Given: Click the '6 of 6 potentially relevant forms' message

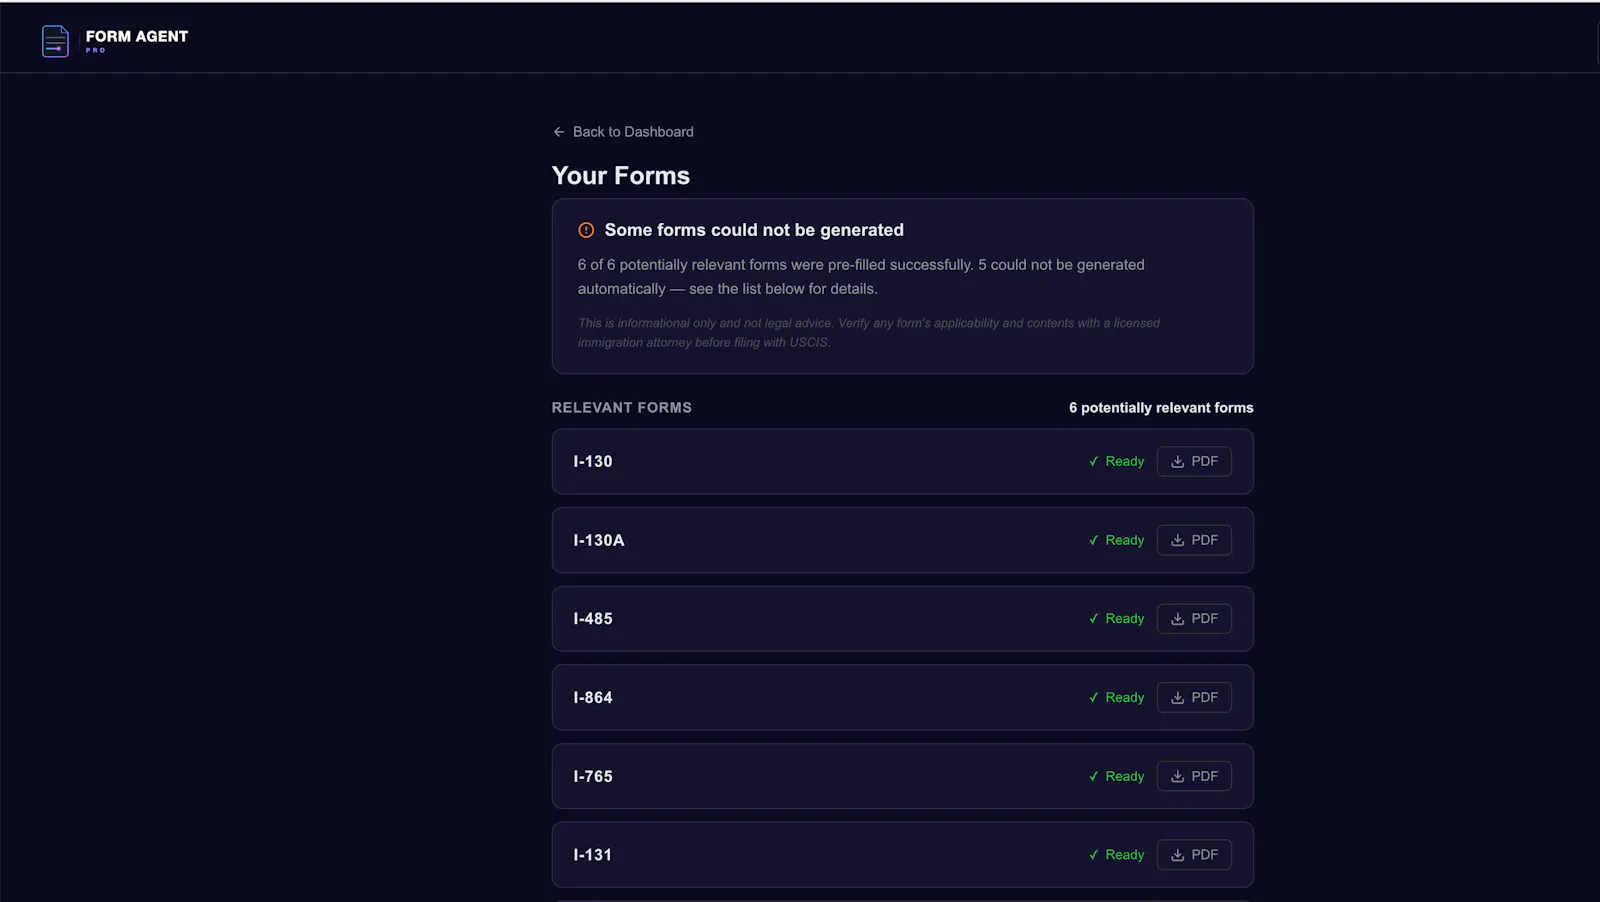Looking at the screenshot, I should click(x=861, y=276).
